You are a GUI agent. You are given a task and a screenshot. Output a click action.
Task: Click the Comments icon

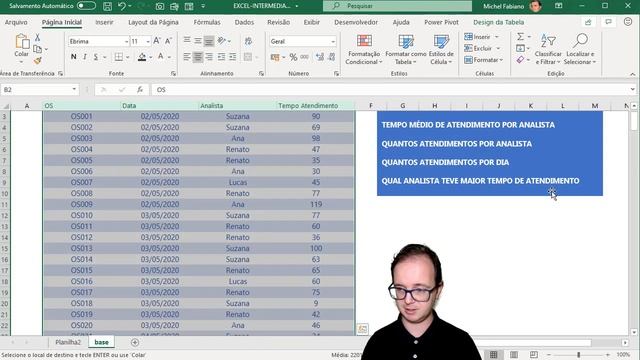tap(608, 22)
